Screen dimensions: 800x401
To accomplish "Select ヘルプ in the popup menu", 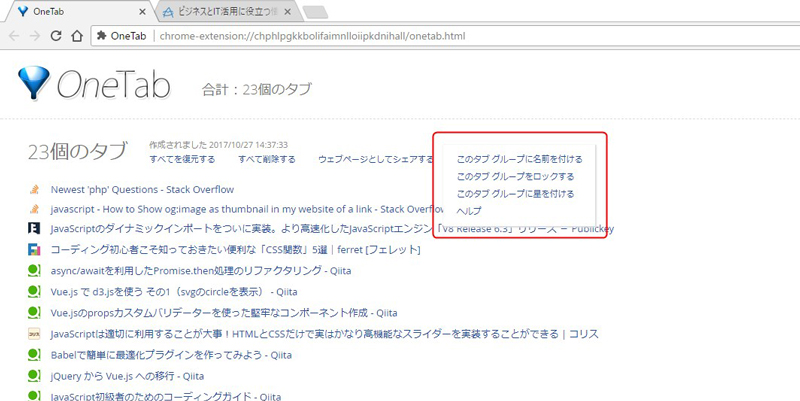I will [x=469, y=211].
